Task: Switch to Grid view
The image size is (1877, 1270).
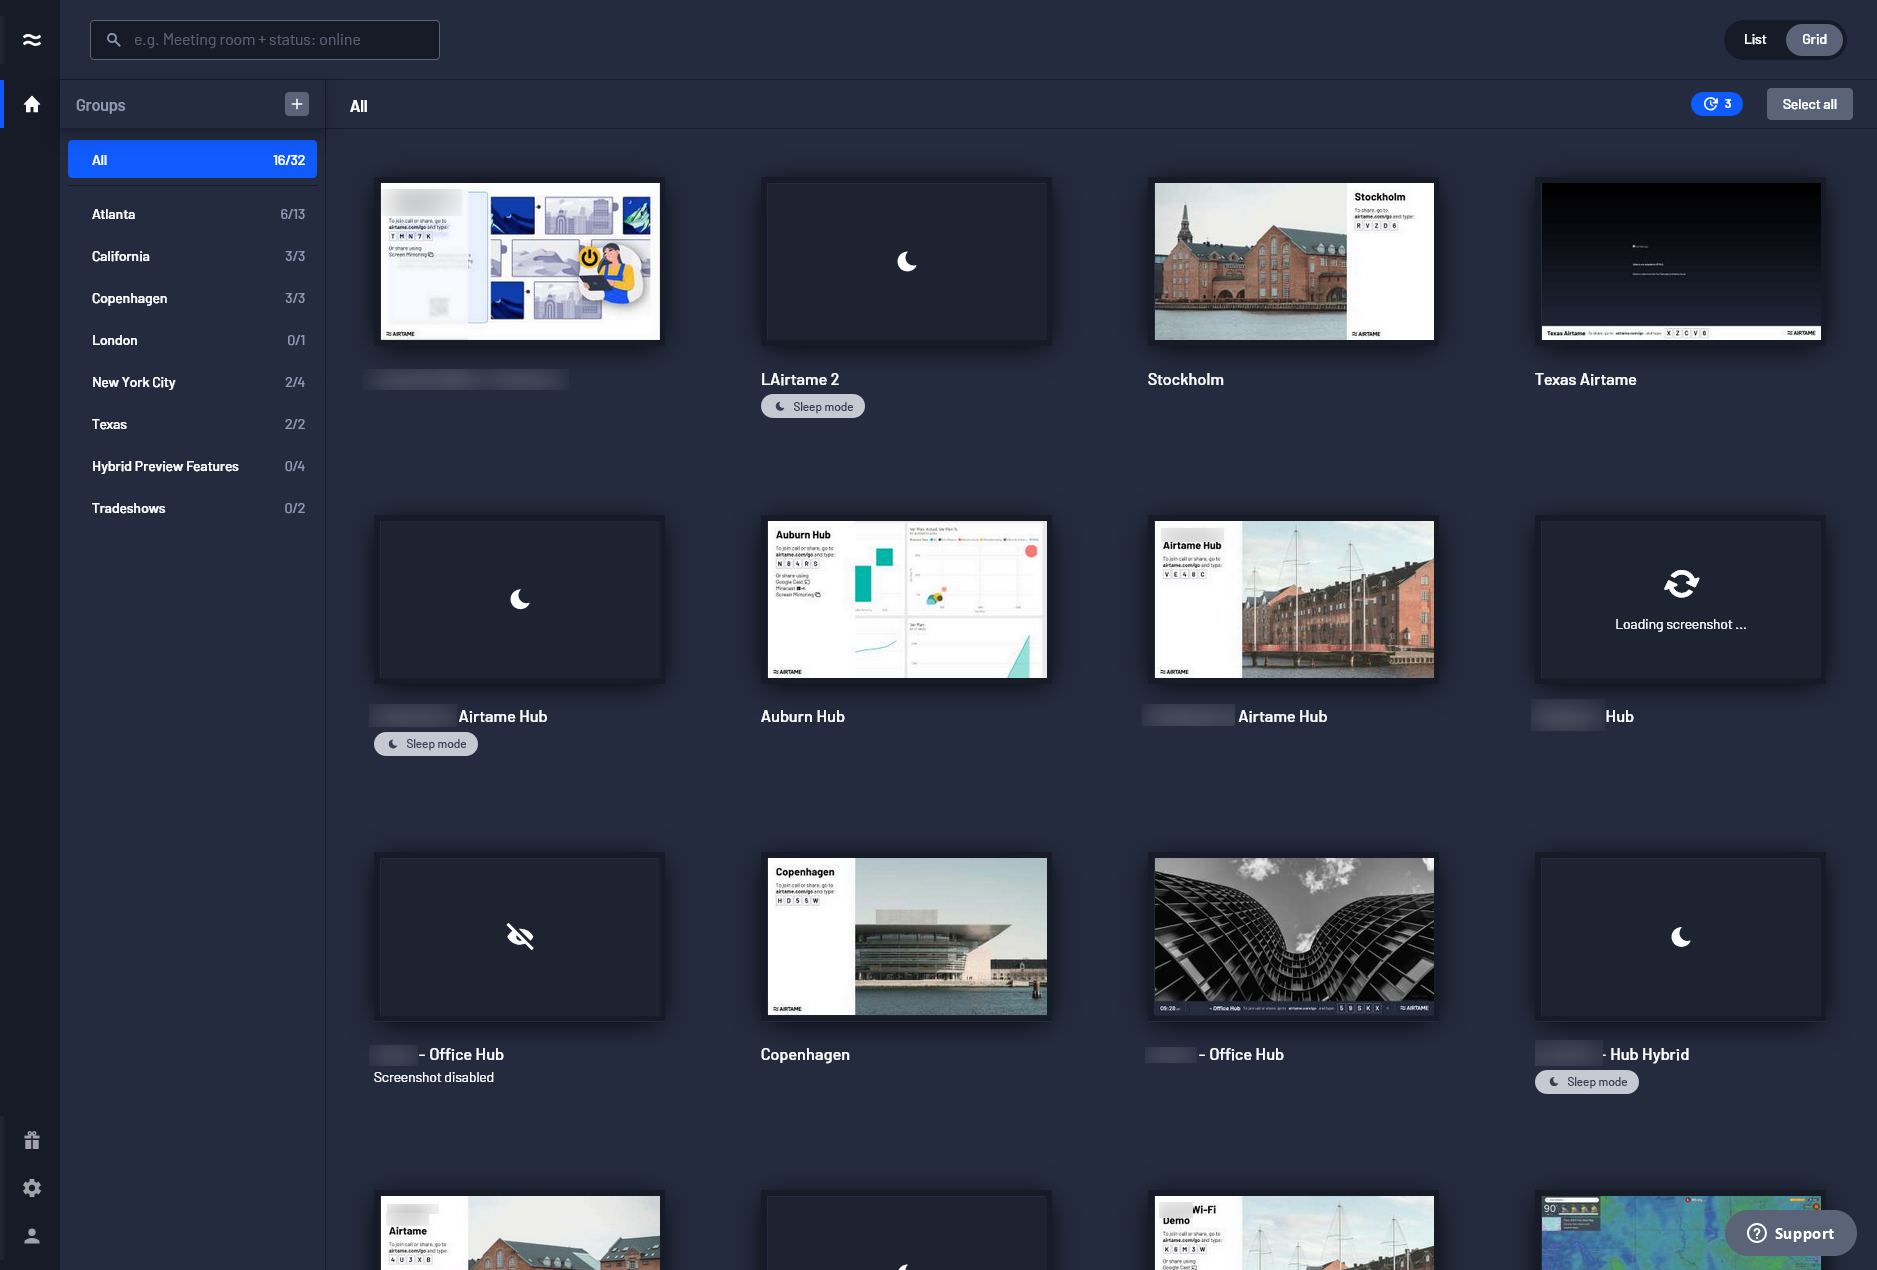Action: click(x=1814, y=40)
